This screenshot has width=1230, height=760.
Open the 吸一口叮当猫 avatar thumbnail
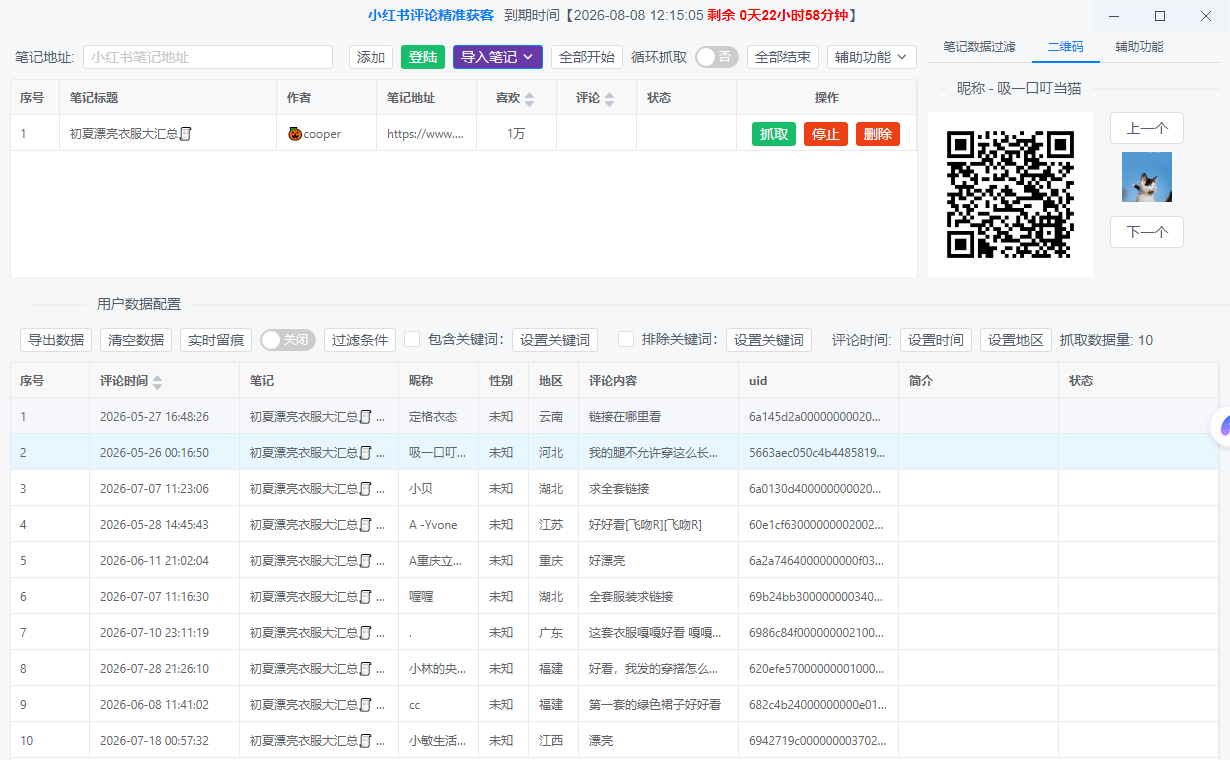click(x=1147, y=177)
